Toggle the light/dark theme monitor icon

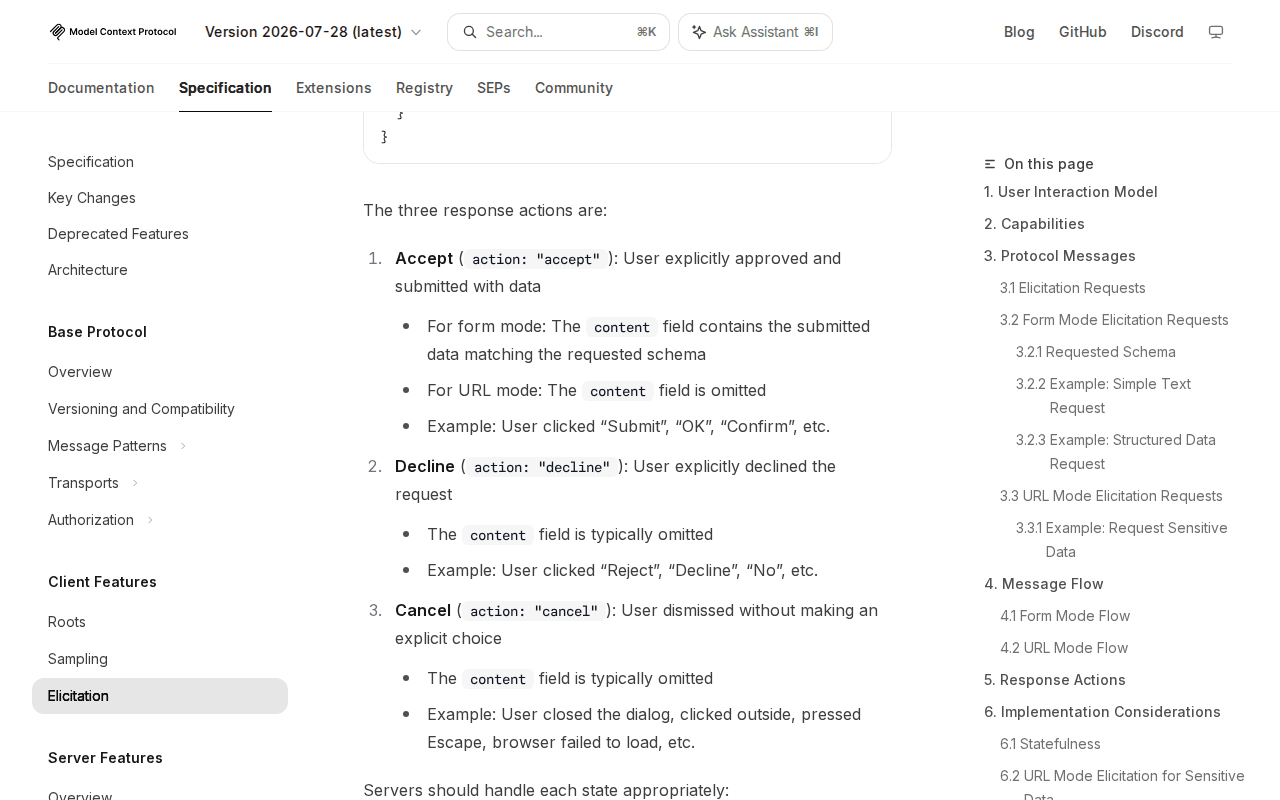coord(1216,32)
